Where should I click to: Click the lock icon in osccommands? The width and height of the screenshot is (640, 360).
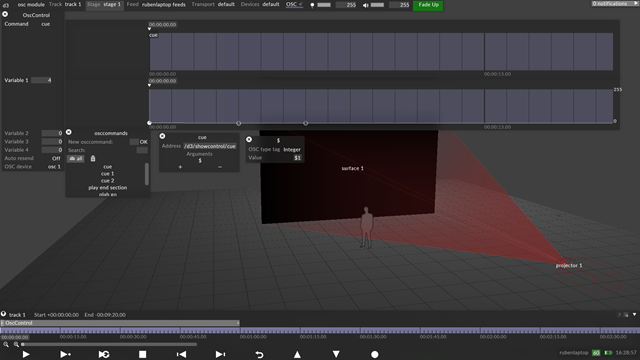point(93,158)
